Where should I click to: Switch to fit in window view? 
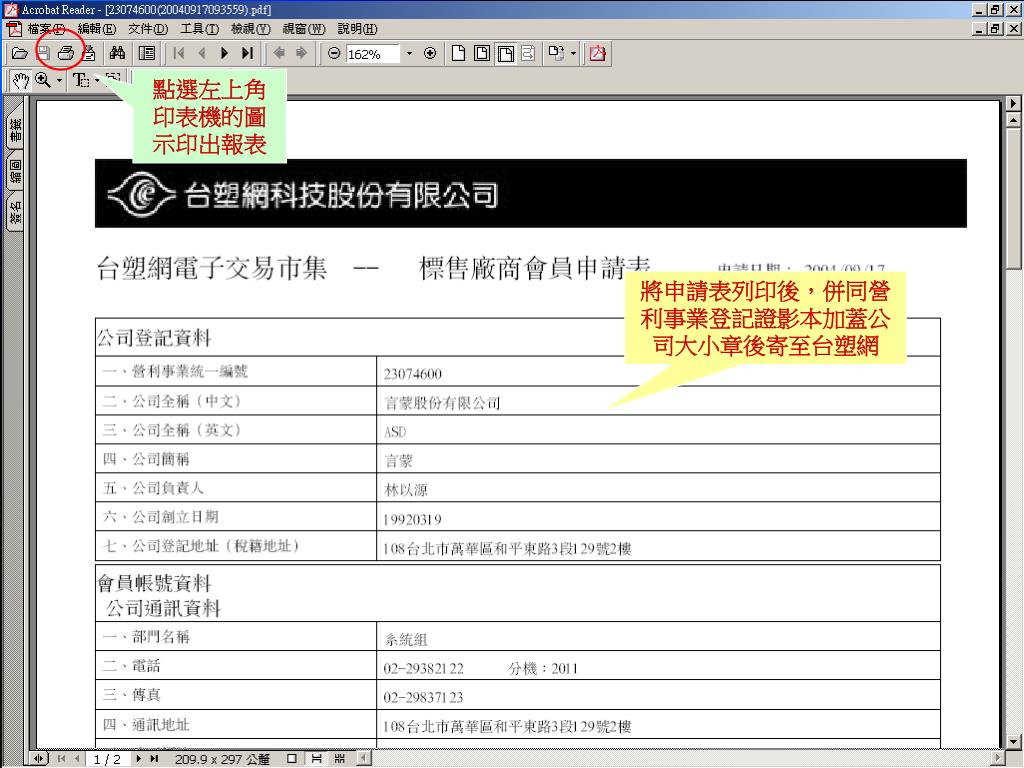[x=482, y=54]
